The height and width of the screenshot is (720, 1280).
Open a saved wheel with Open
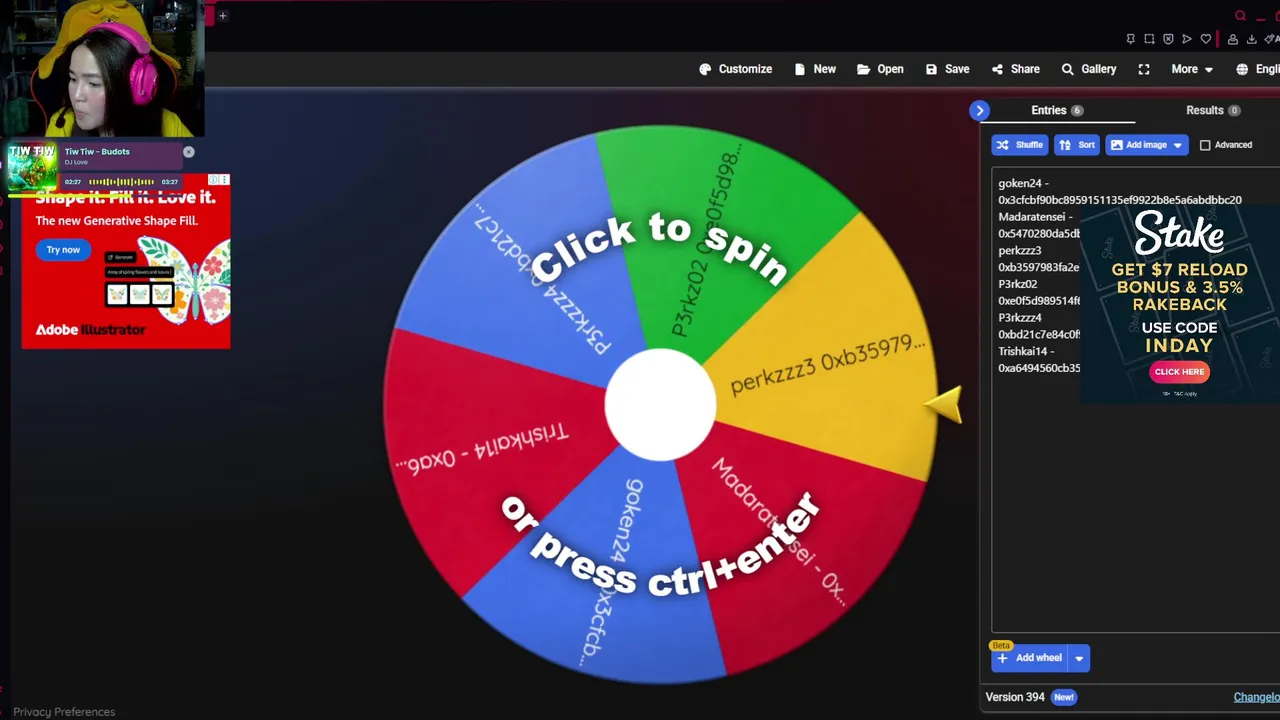pos(880,69)
